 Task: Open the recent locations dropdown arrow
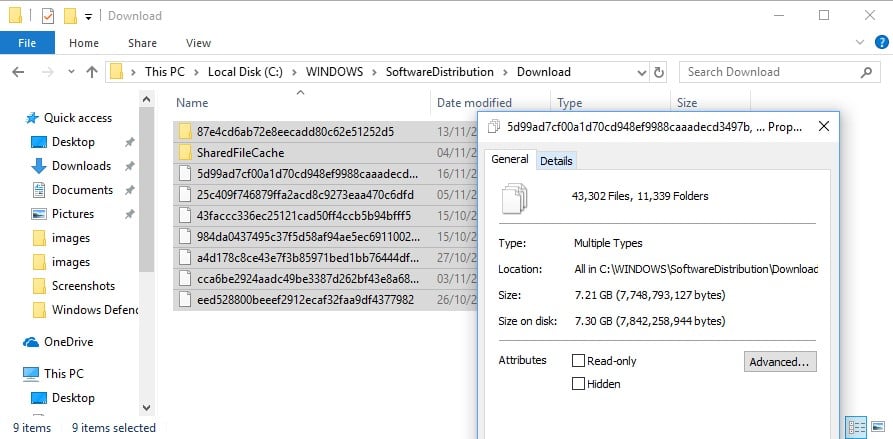click(x=71, y=72)
